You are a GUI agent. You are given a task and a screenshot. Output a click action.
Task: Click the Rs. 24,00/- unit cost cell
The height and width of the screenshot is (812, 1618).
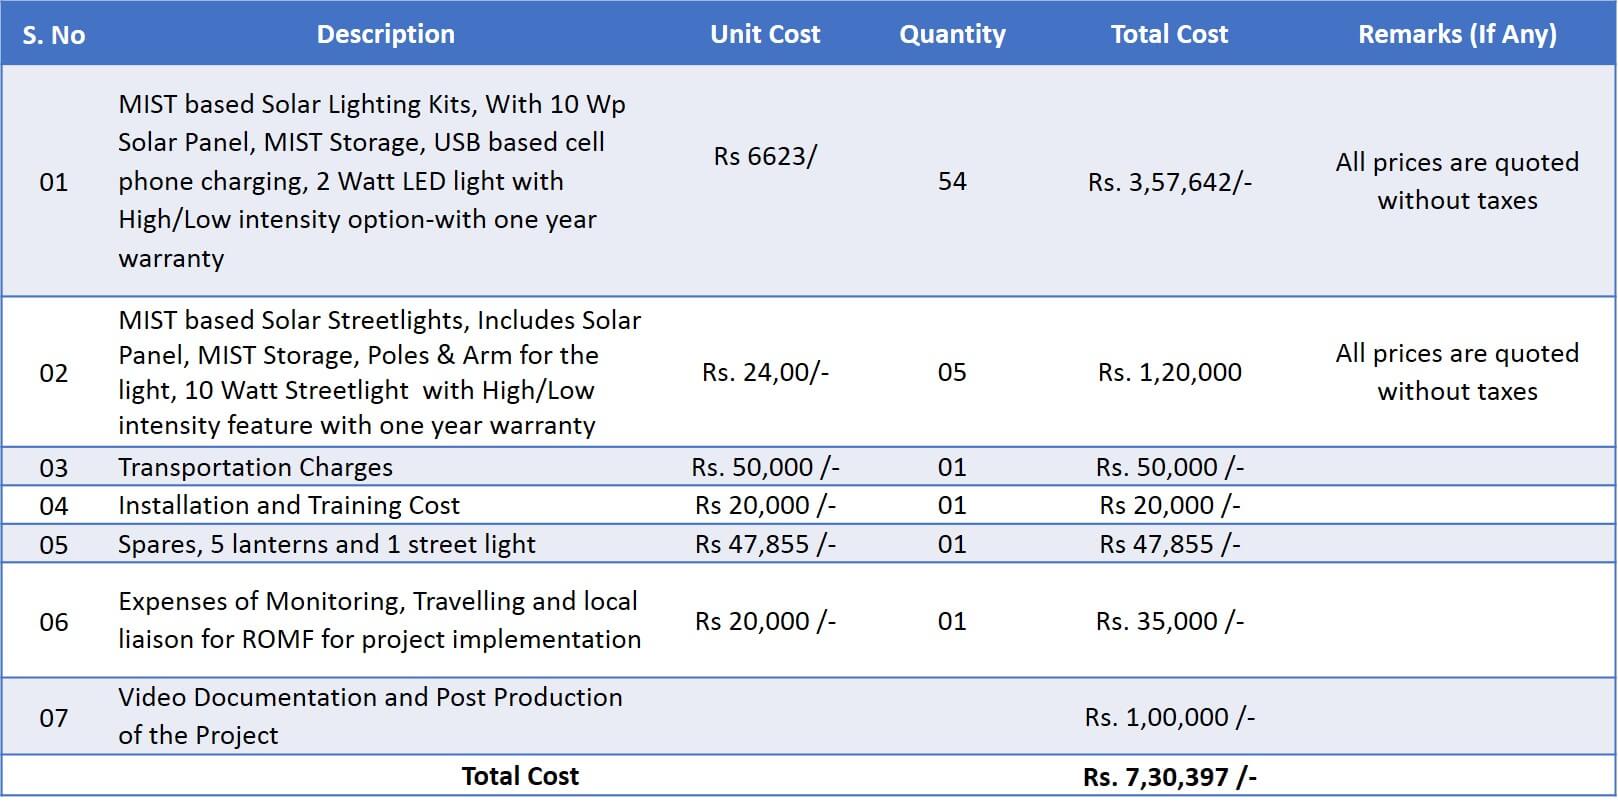point(765,373)
